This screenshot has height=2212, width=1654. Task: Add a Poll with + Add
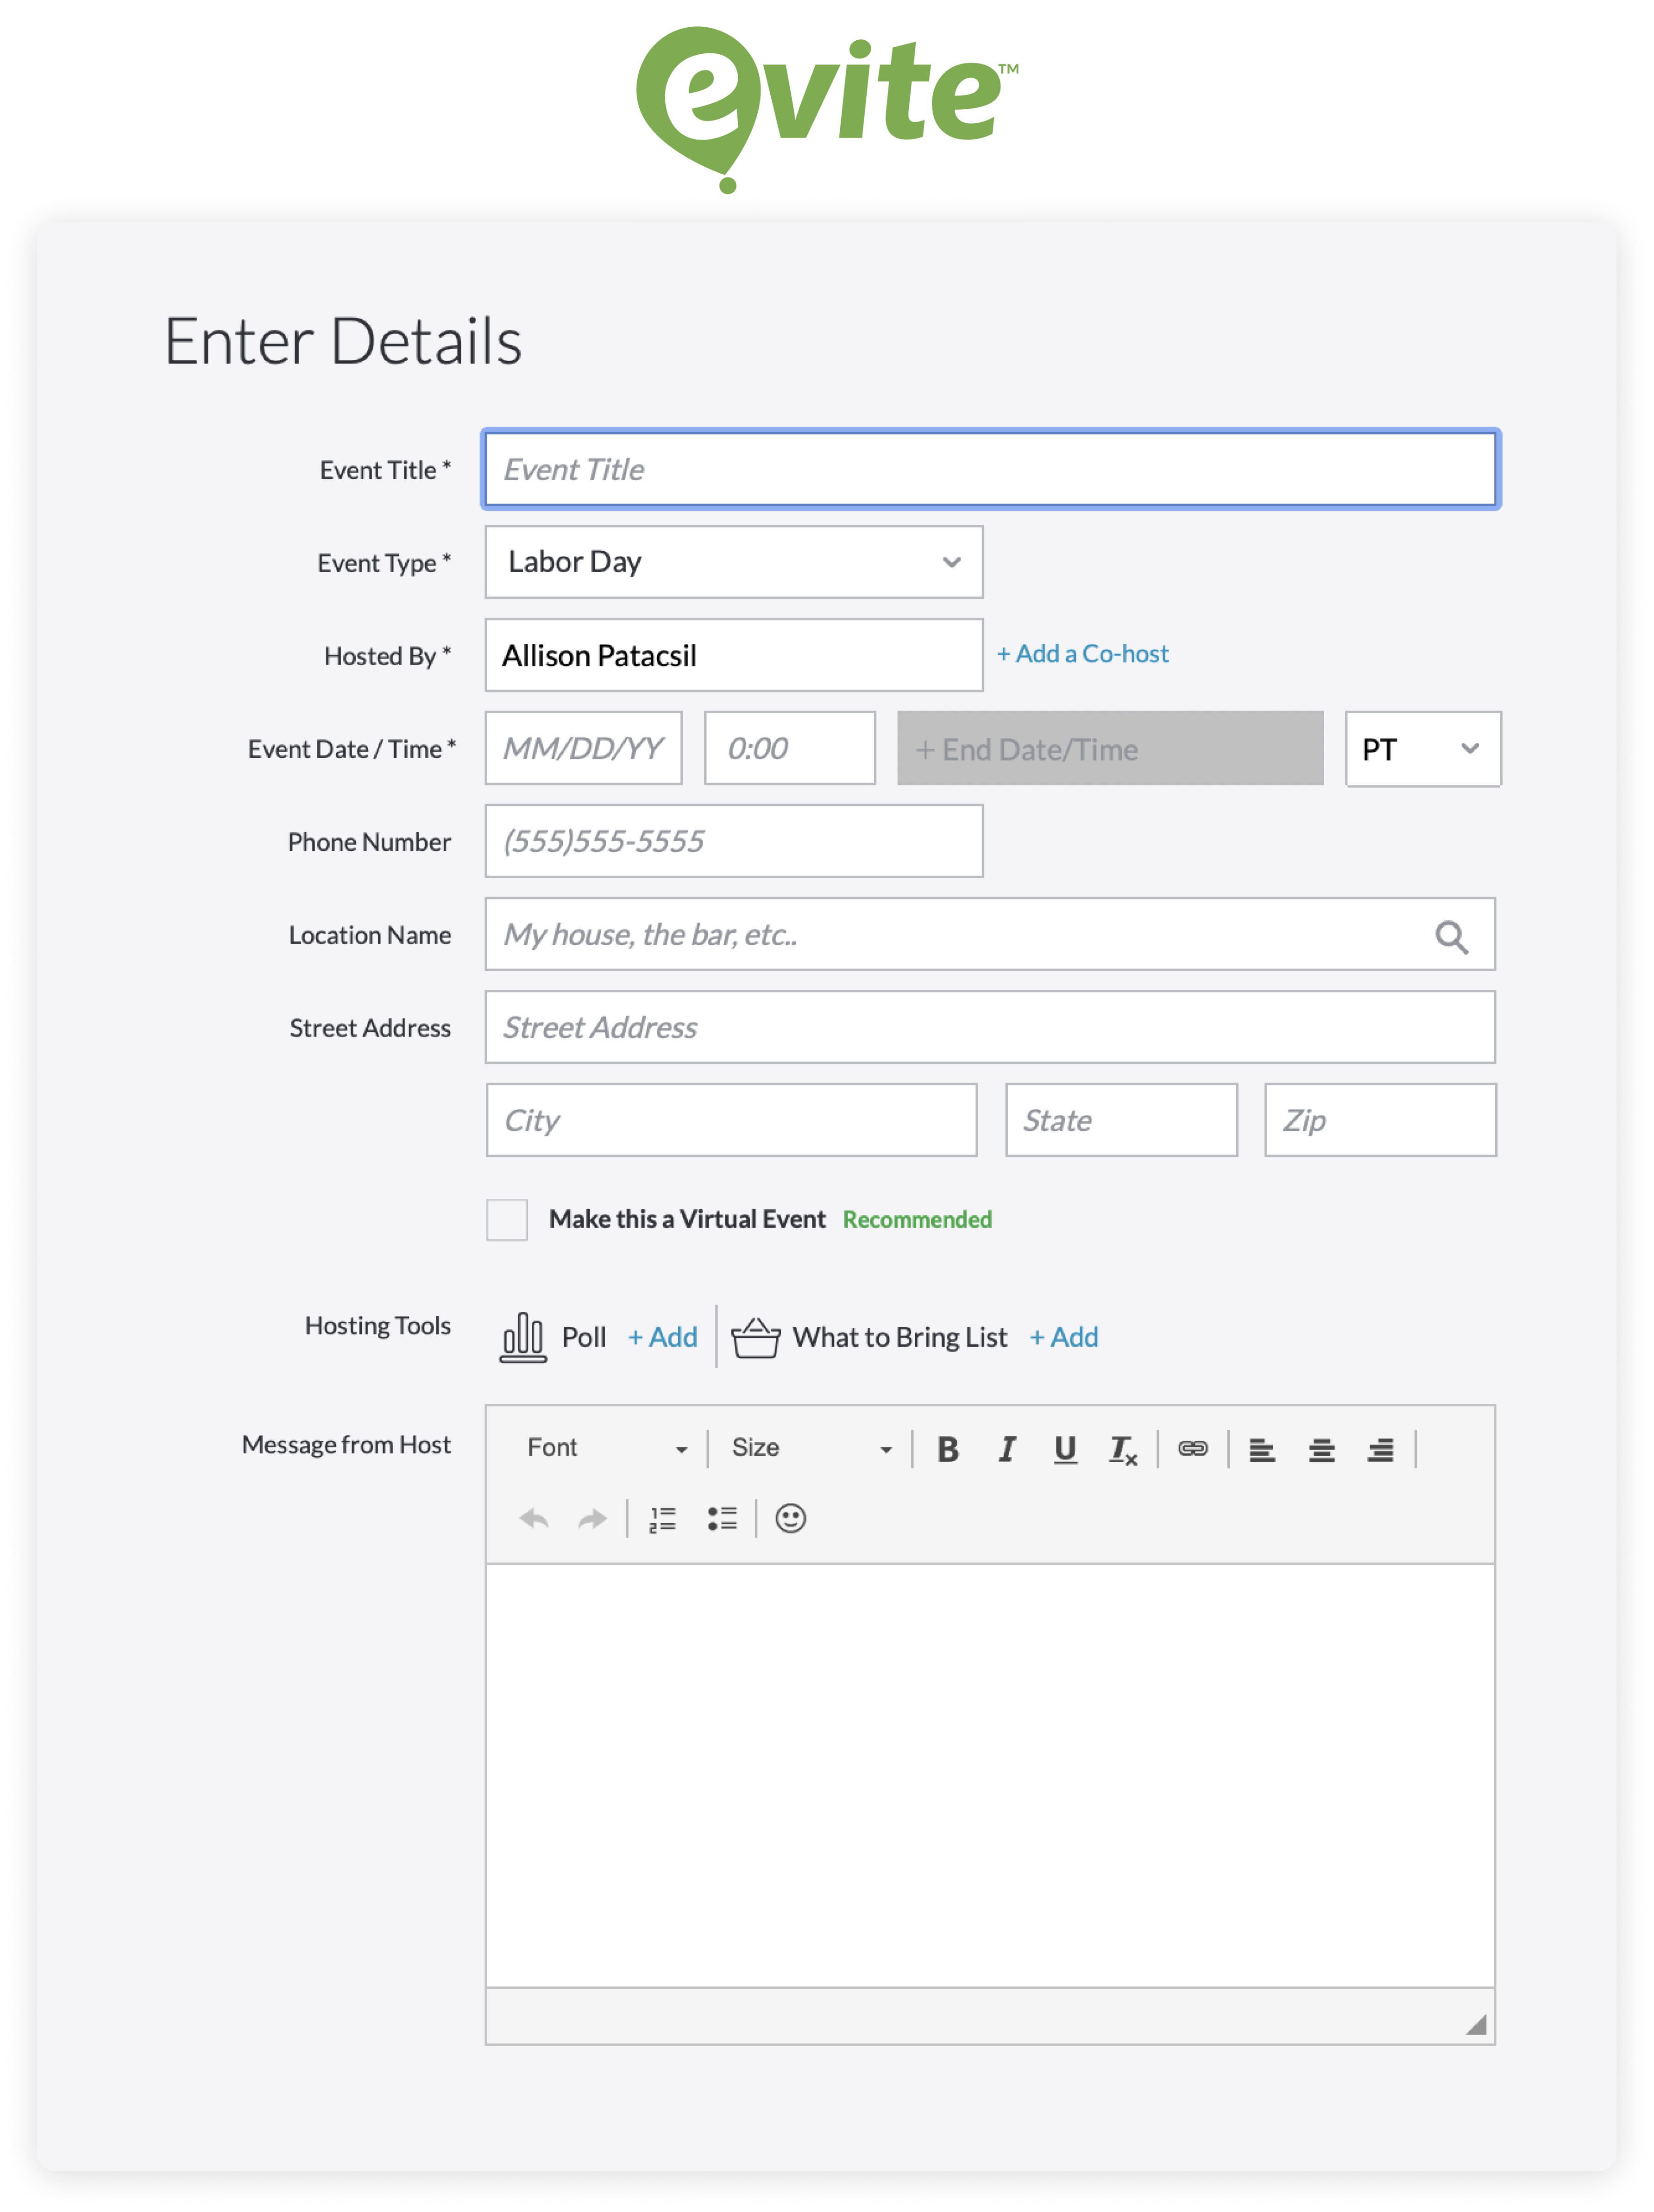662,1337
